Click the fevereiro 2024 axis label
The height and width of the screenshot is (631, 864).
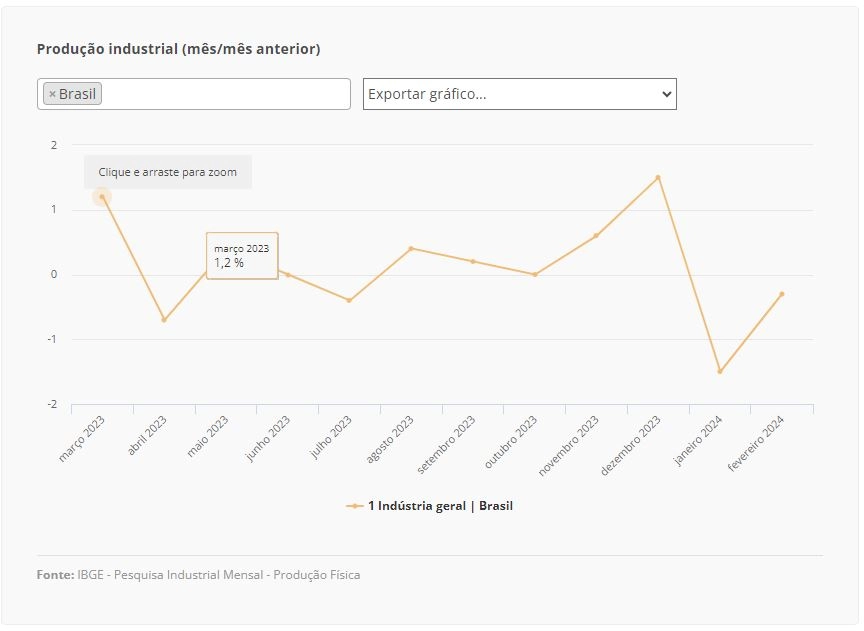pos(755,444)
